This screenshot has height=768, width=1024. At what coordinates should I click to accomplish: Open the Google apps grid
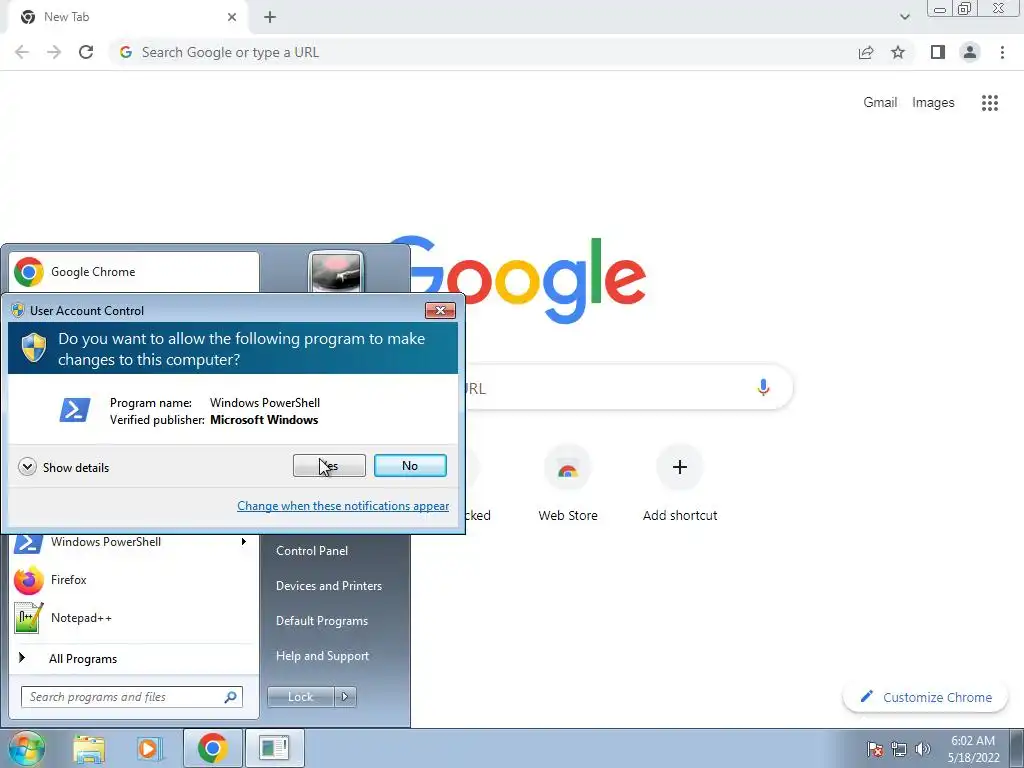point(990,103)
